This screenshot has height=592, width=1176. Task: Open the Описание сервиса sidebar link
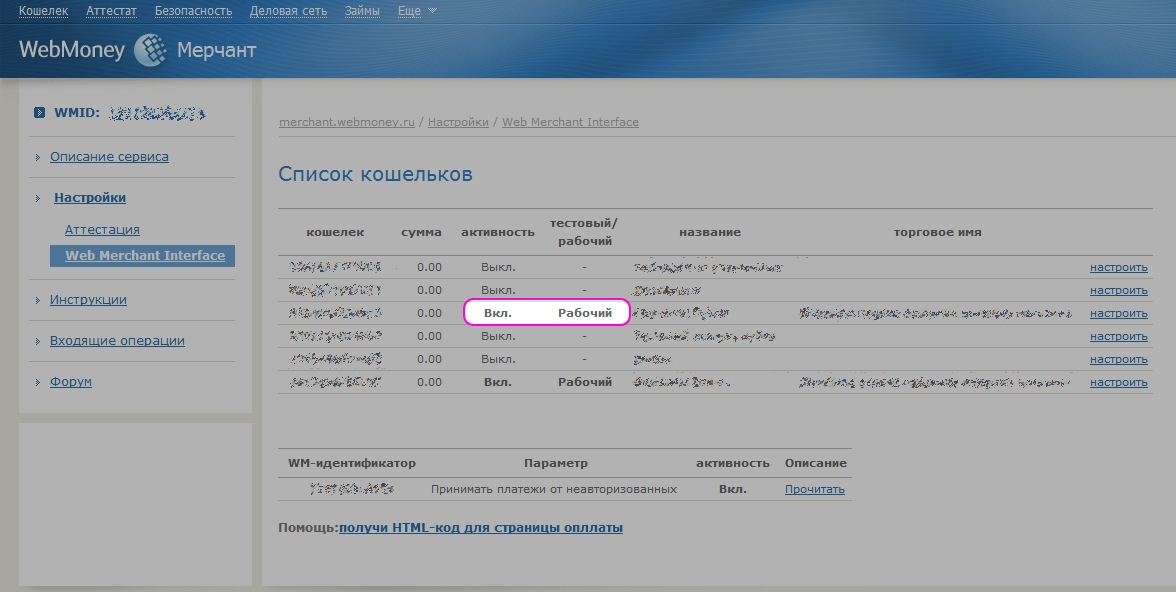point(110,157)
